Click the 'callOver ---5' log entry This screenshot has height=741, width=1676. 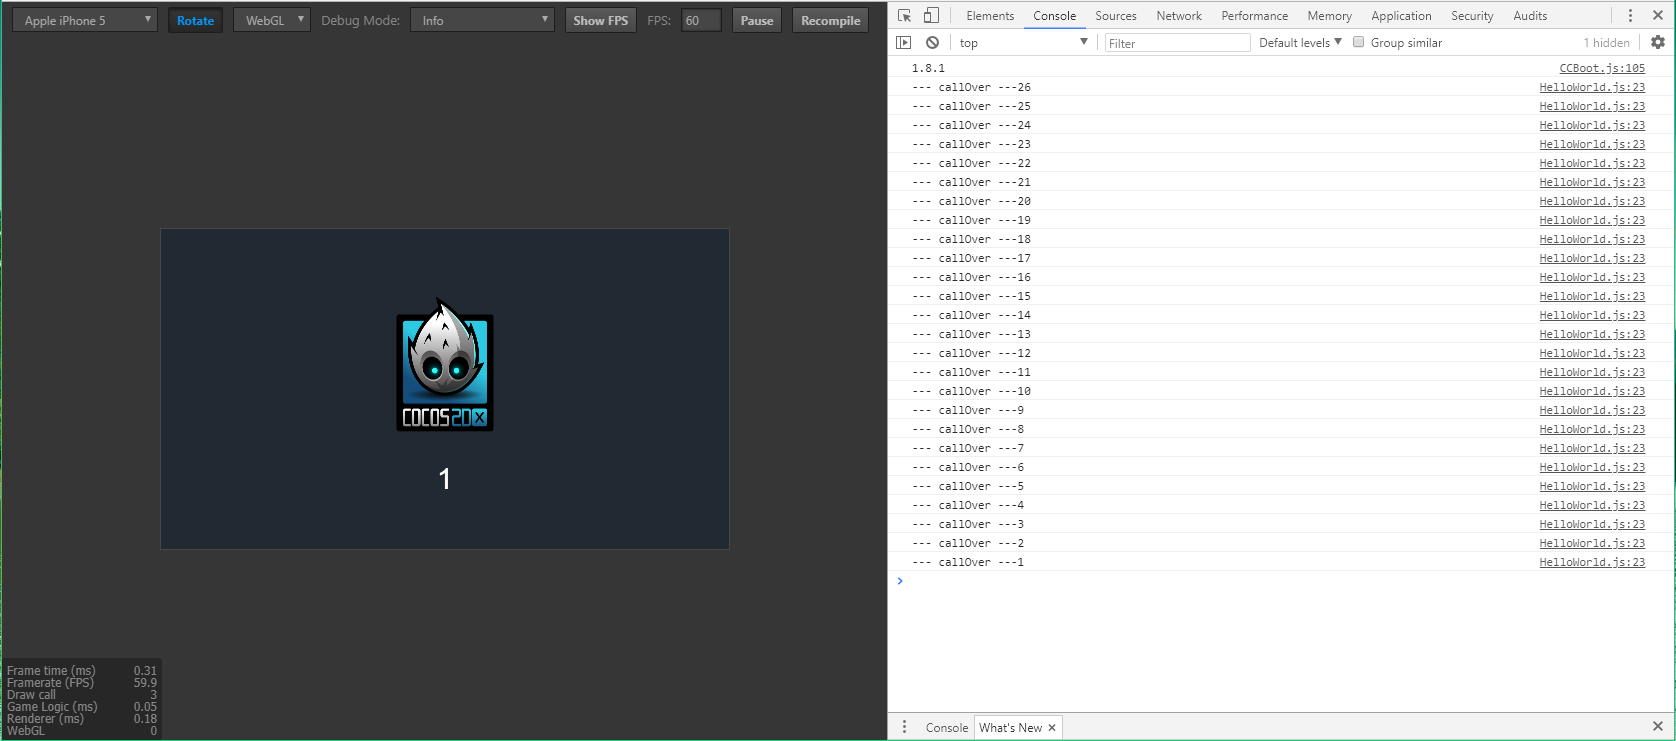[x=968, y=486]
